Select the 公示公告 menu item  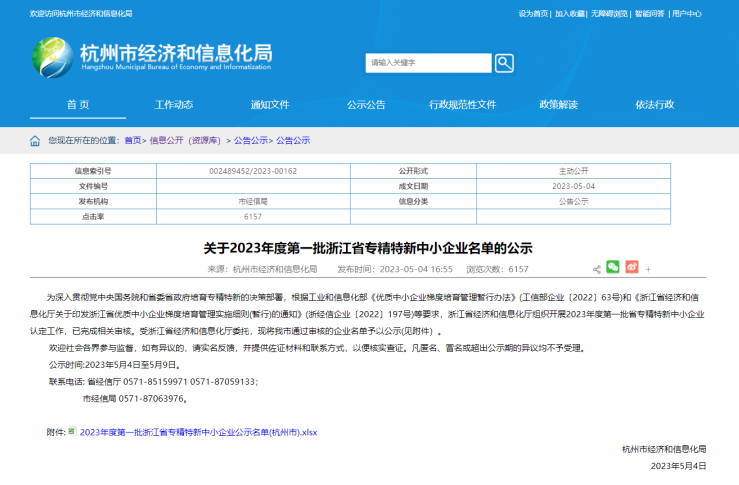tap(366, 105)
